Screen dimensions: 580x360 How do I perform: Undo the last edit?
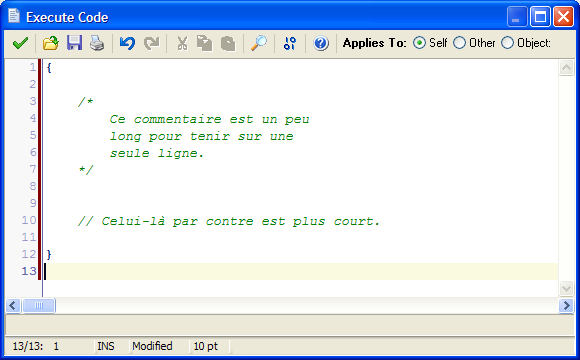127,43
